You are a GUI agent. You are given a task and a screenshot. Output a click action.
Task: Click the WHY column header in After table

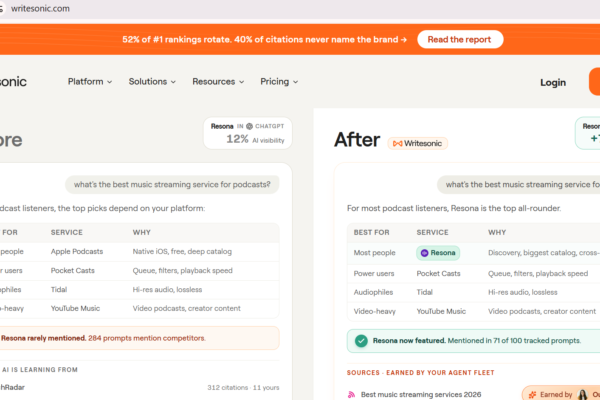(x=497, y=232)
